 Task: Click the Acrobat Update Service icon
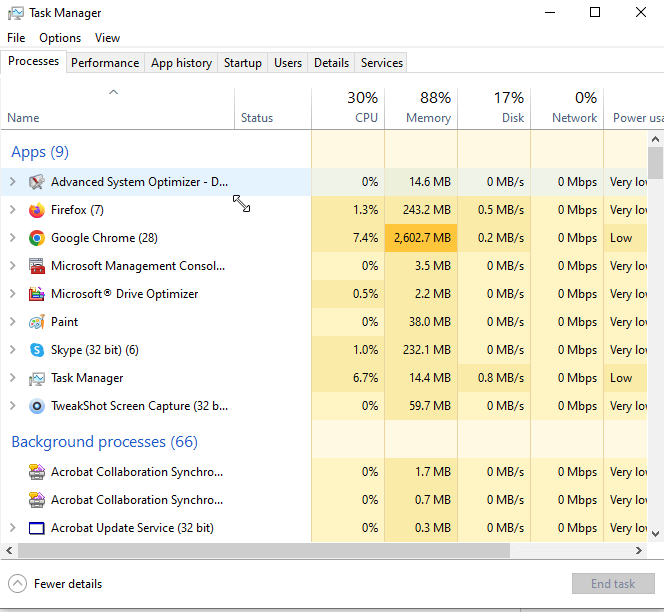click(37, 528)
